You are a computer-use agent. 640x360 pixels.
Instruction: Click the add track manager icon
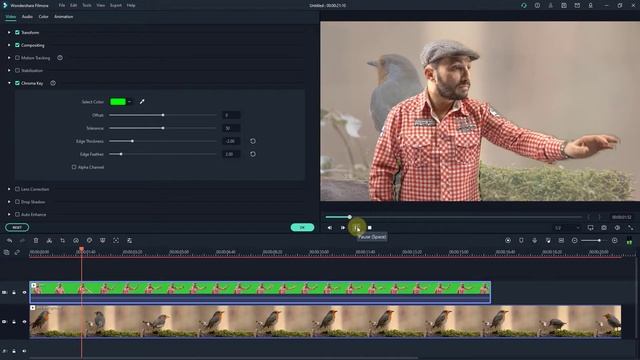click(x=7, y=253)
